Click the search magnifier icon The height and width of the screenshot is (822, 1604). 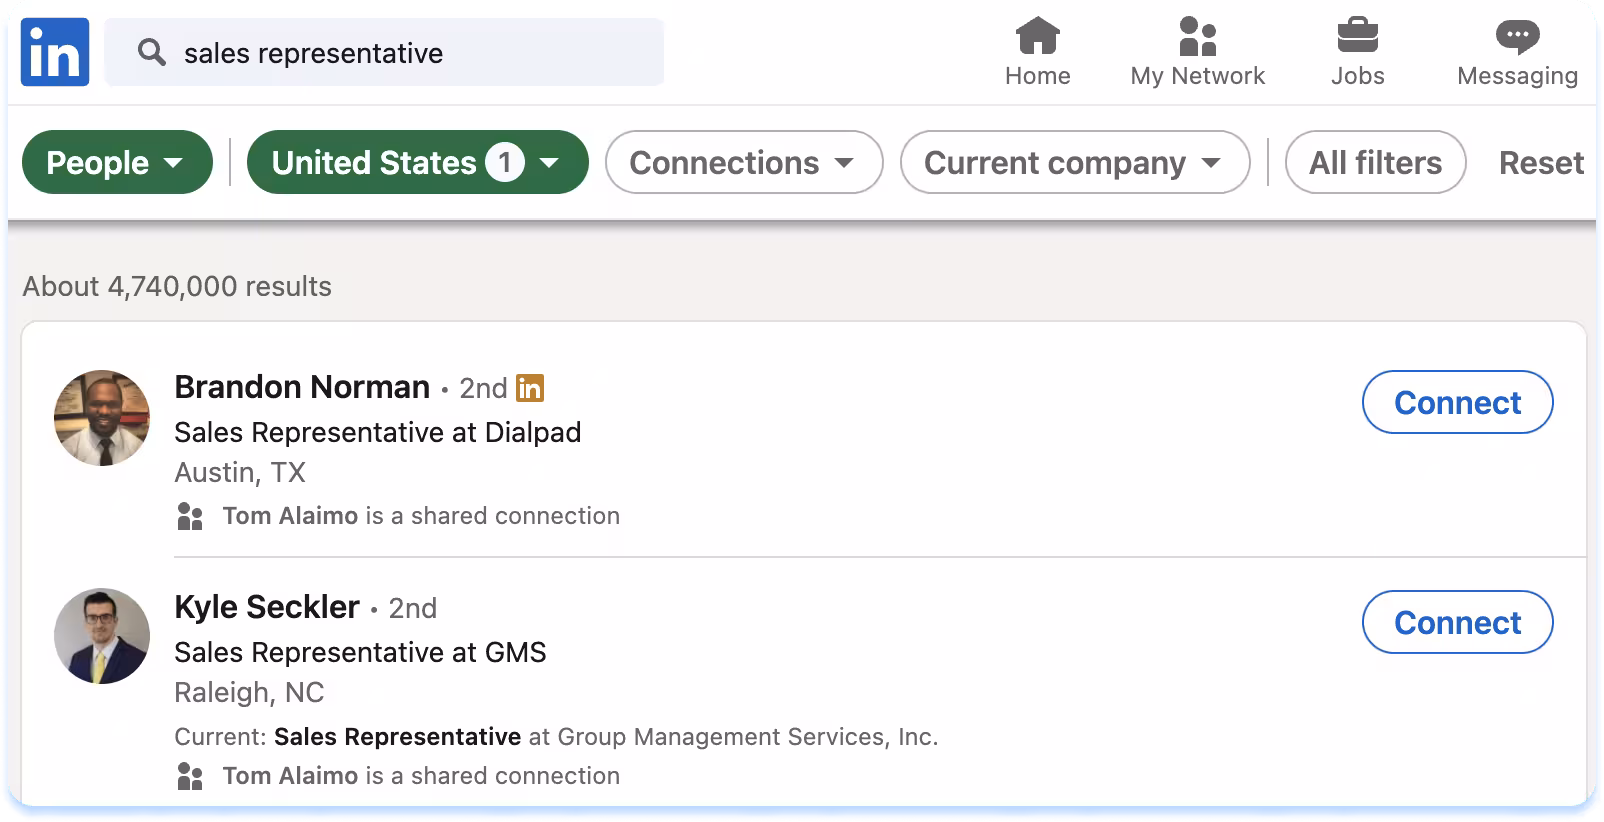(x=151, y=52)
